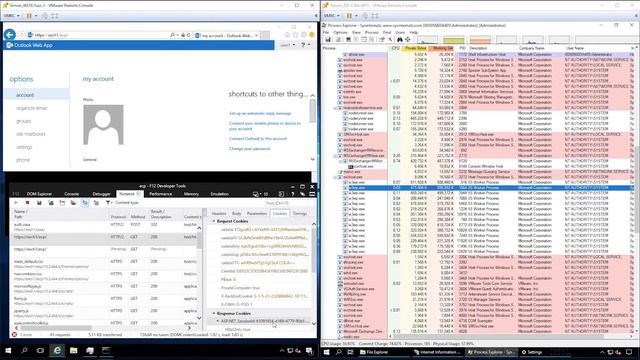This screenshot has width=640, height=360.
Task: Select organize email in options sidebar
Action: [32, 108]
